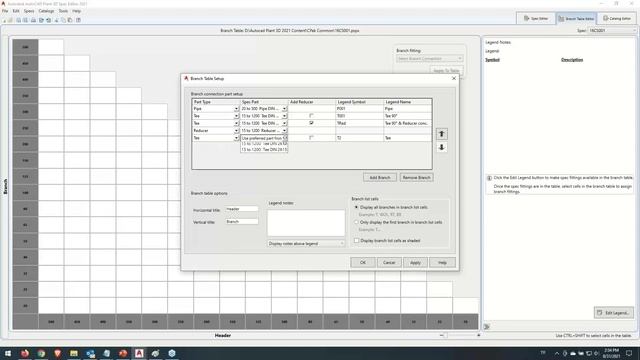Image resolution: width=640 pixels, height=360 pixels.
Task: Enable Display branch list cells as shaded
Action: (x=356, y=240)
